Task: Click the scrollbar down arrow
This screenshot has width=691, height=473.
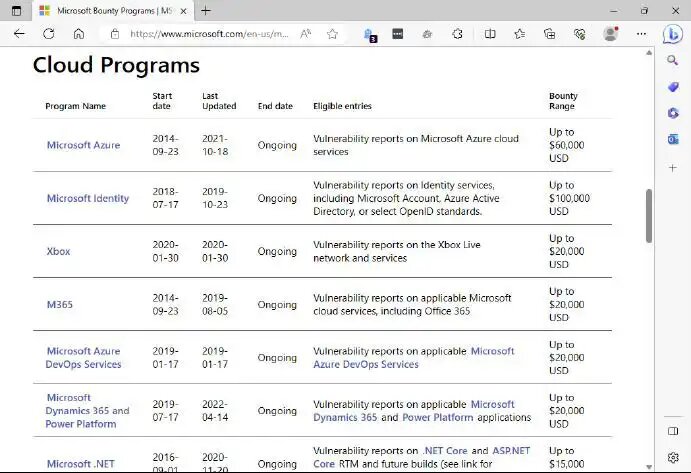Action: [x=649, y=466]
